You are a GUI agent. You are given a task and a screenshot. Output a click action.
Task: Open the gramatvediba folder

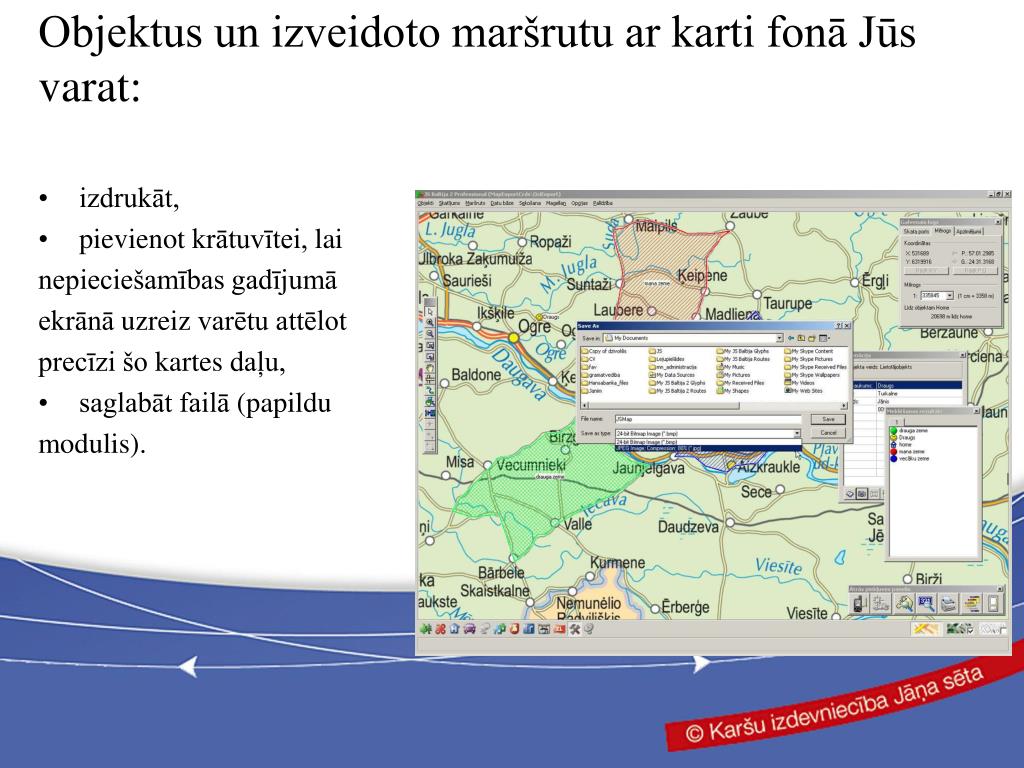(x=601, y=375)
